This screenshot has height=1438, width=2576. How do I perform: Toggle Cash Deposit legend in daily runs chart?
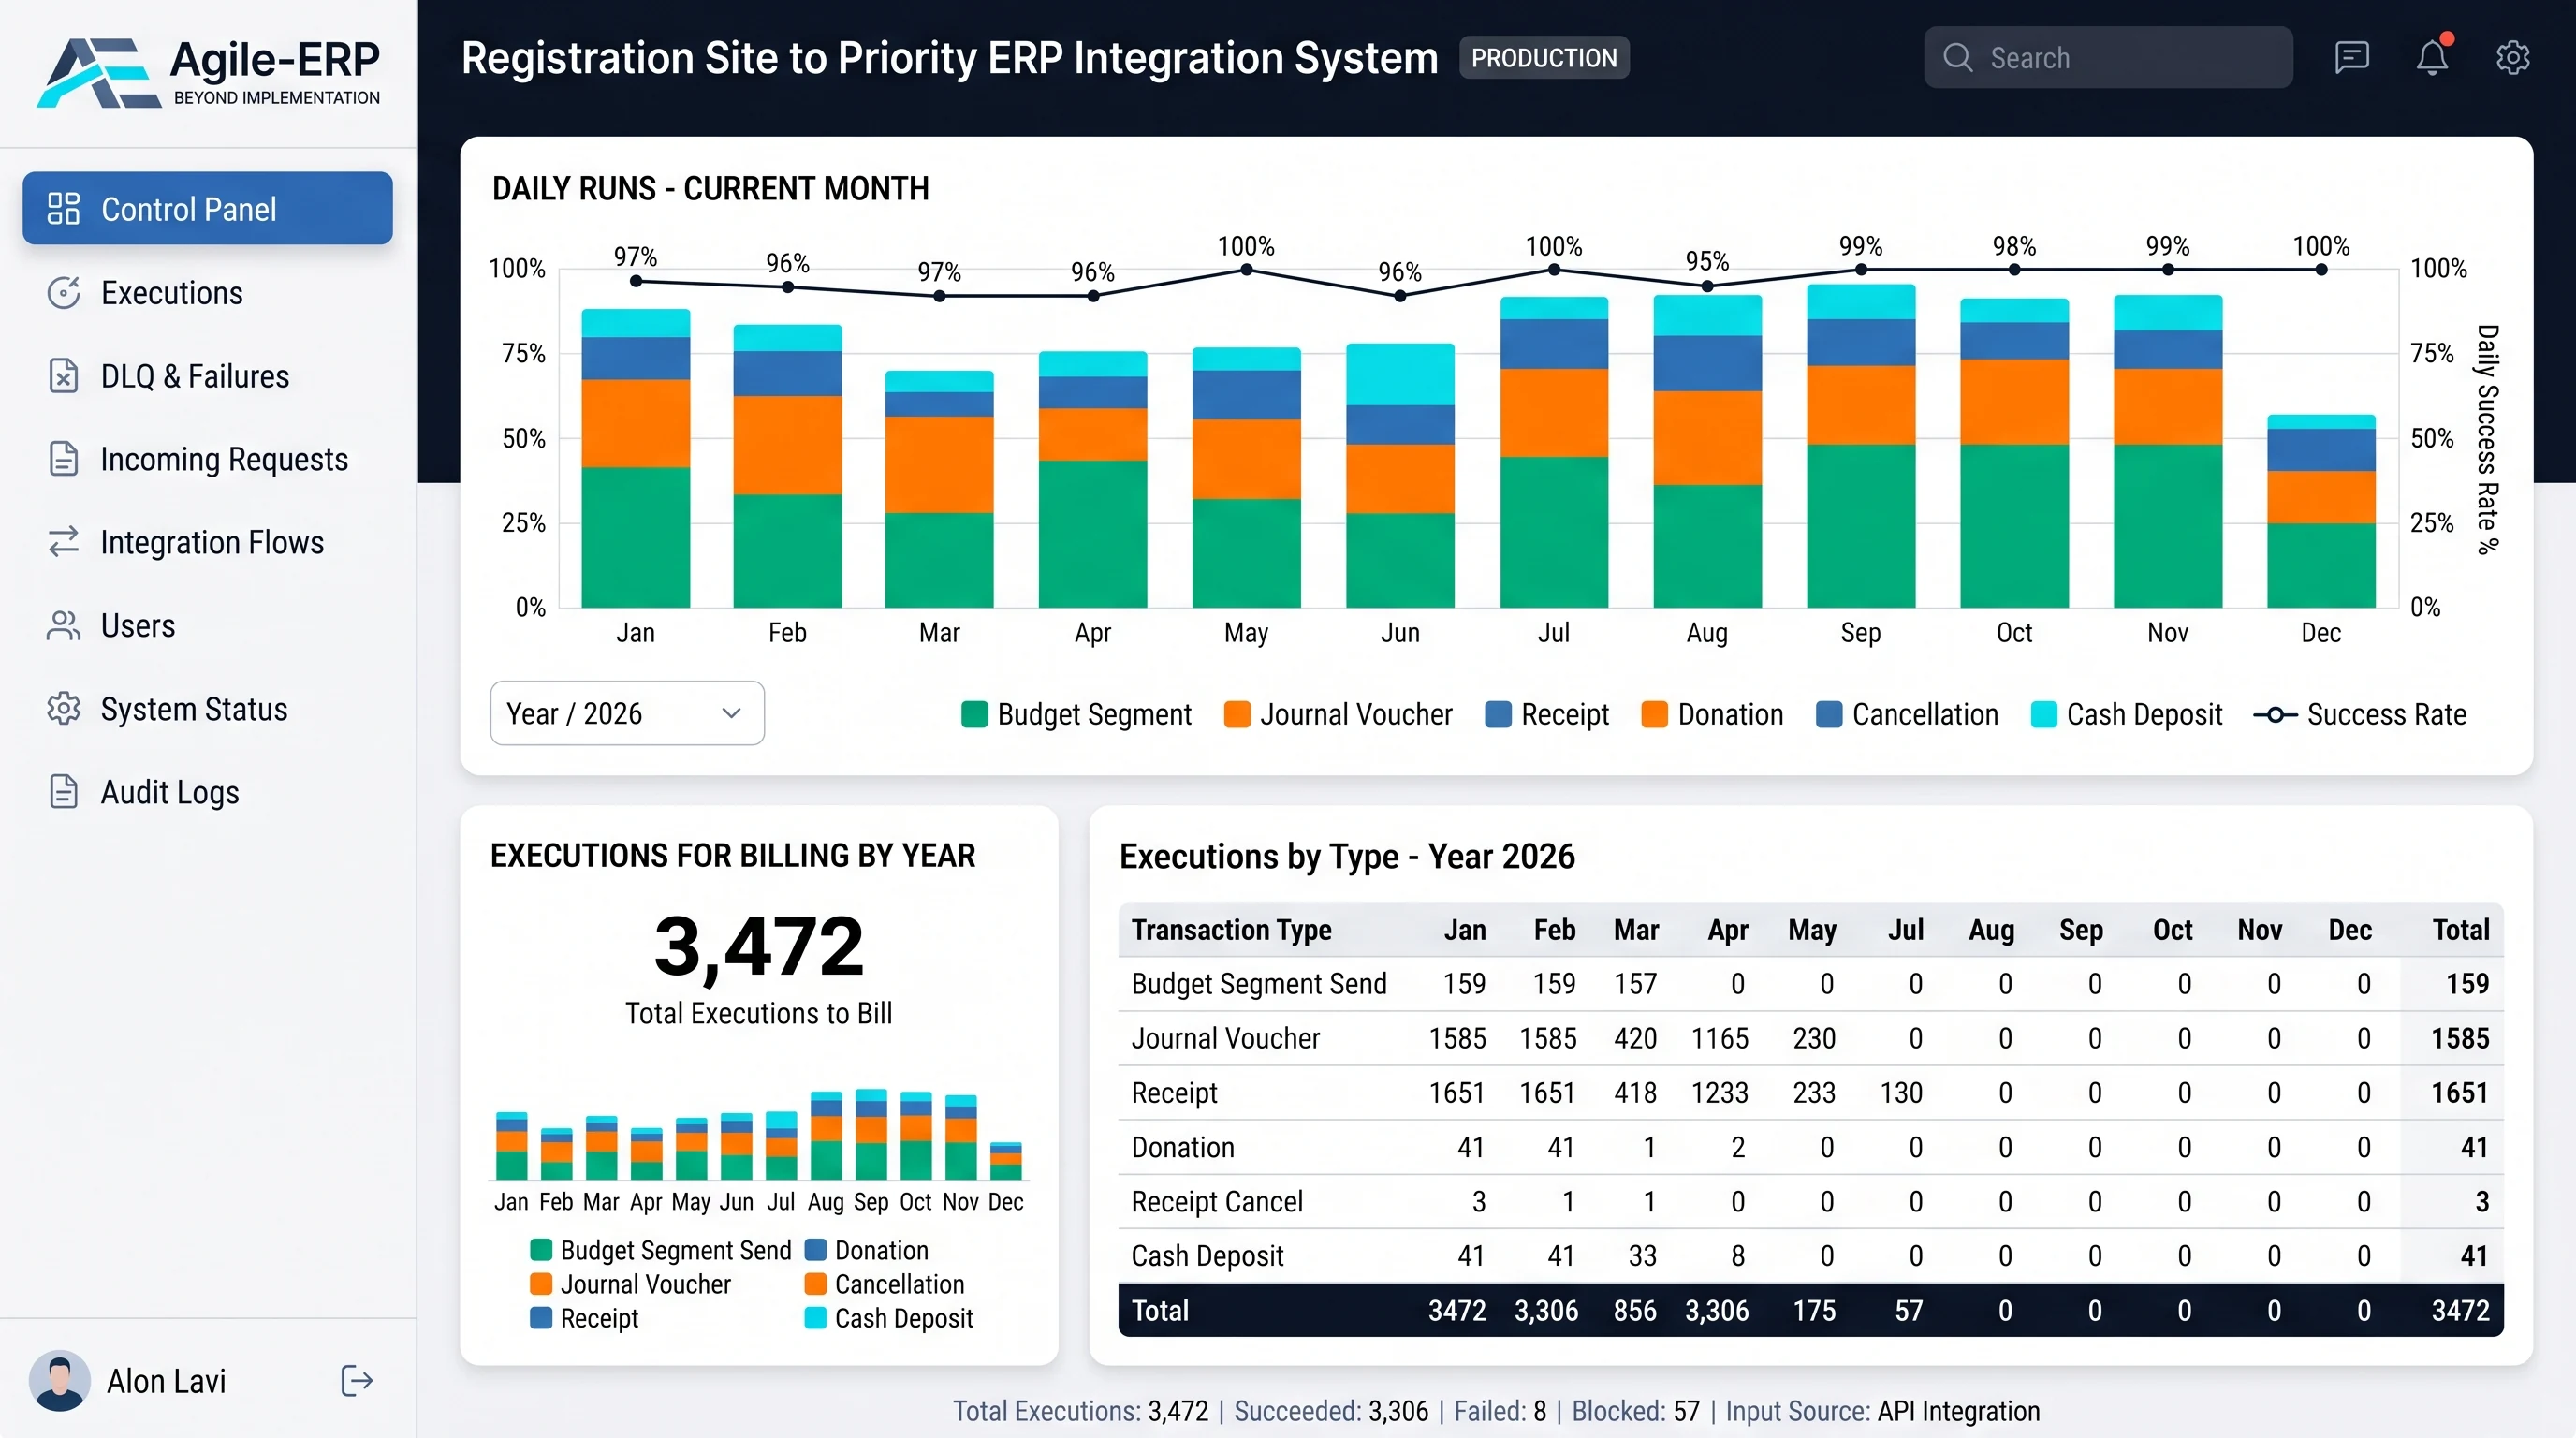[x=2126, y=714]
